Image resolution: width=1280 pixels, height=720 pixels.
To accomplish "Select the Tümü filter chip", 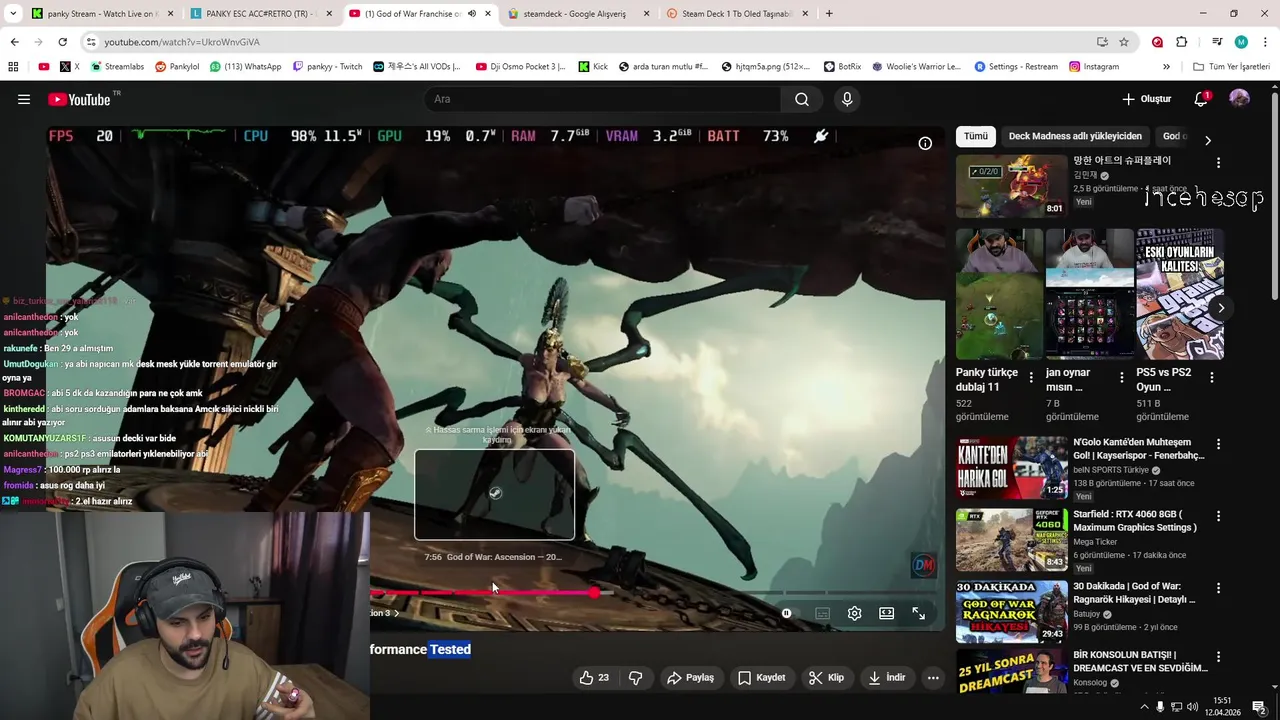I will 975,136.
